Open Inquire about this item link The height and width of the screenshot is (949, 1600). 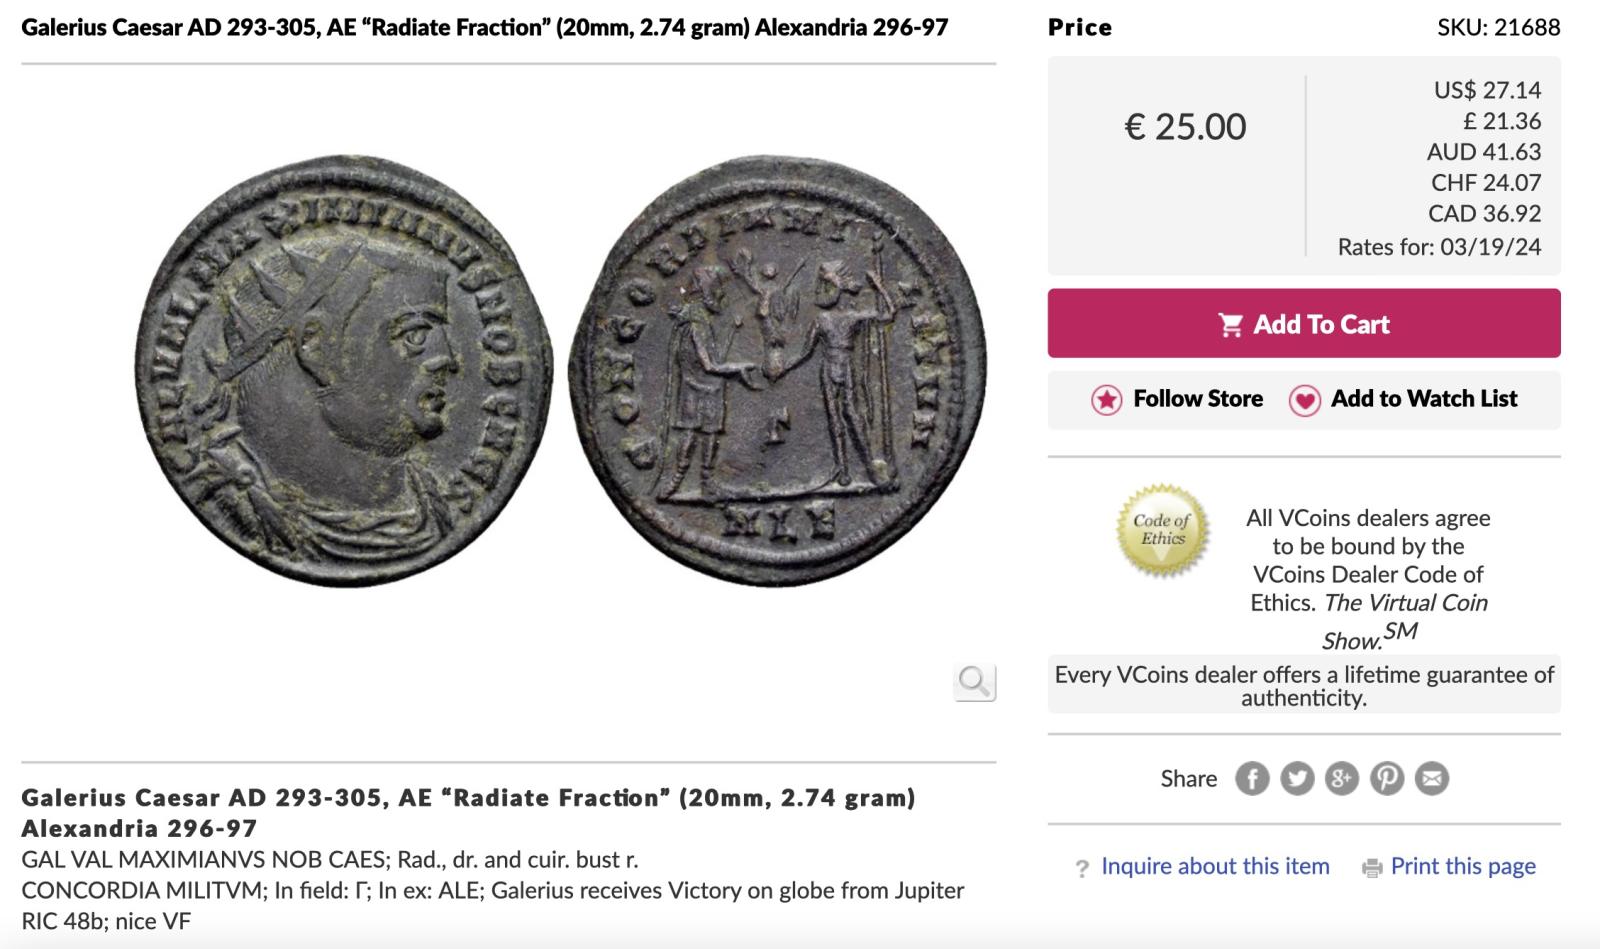point(1215,866)
